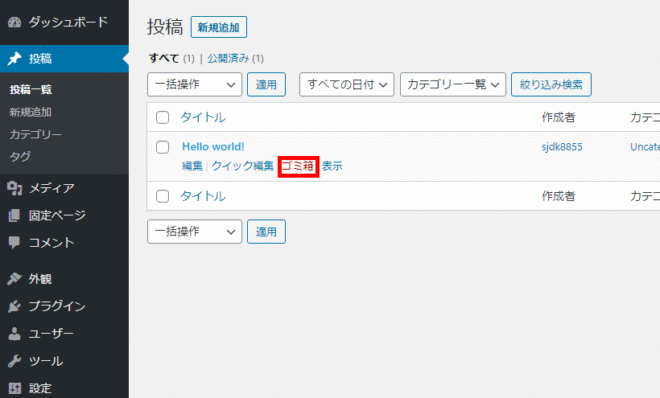The height and width of the screenshot is (398, 660).
Task: Open the すべての日付 date filter dropdown
Action: point(346,85)
